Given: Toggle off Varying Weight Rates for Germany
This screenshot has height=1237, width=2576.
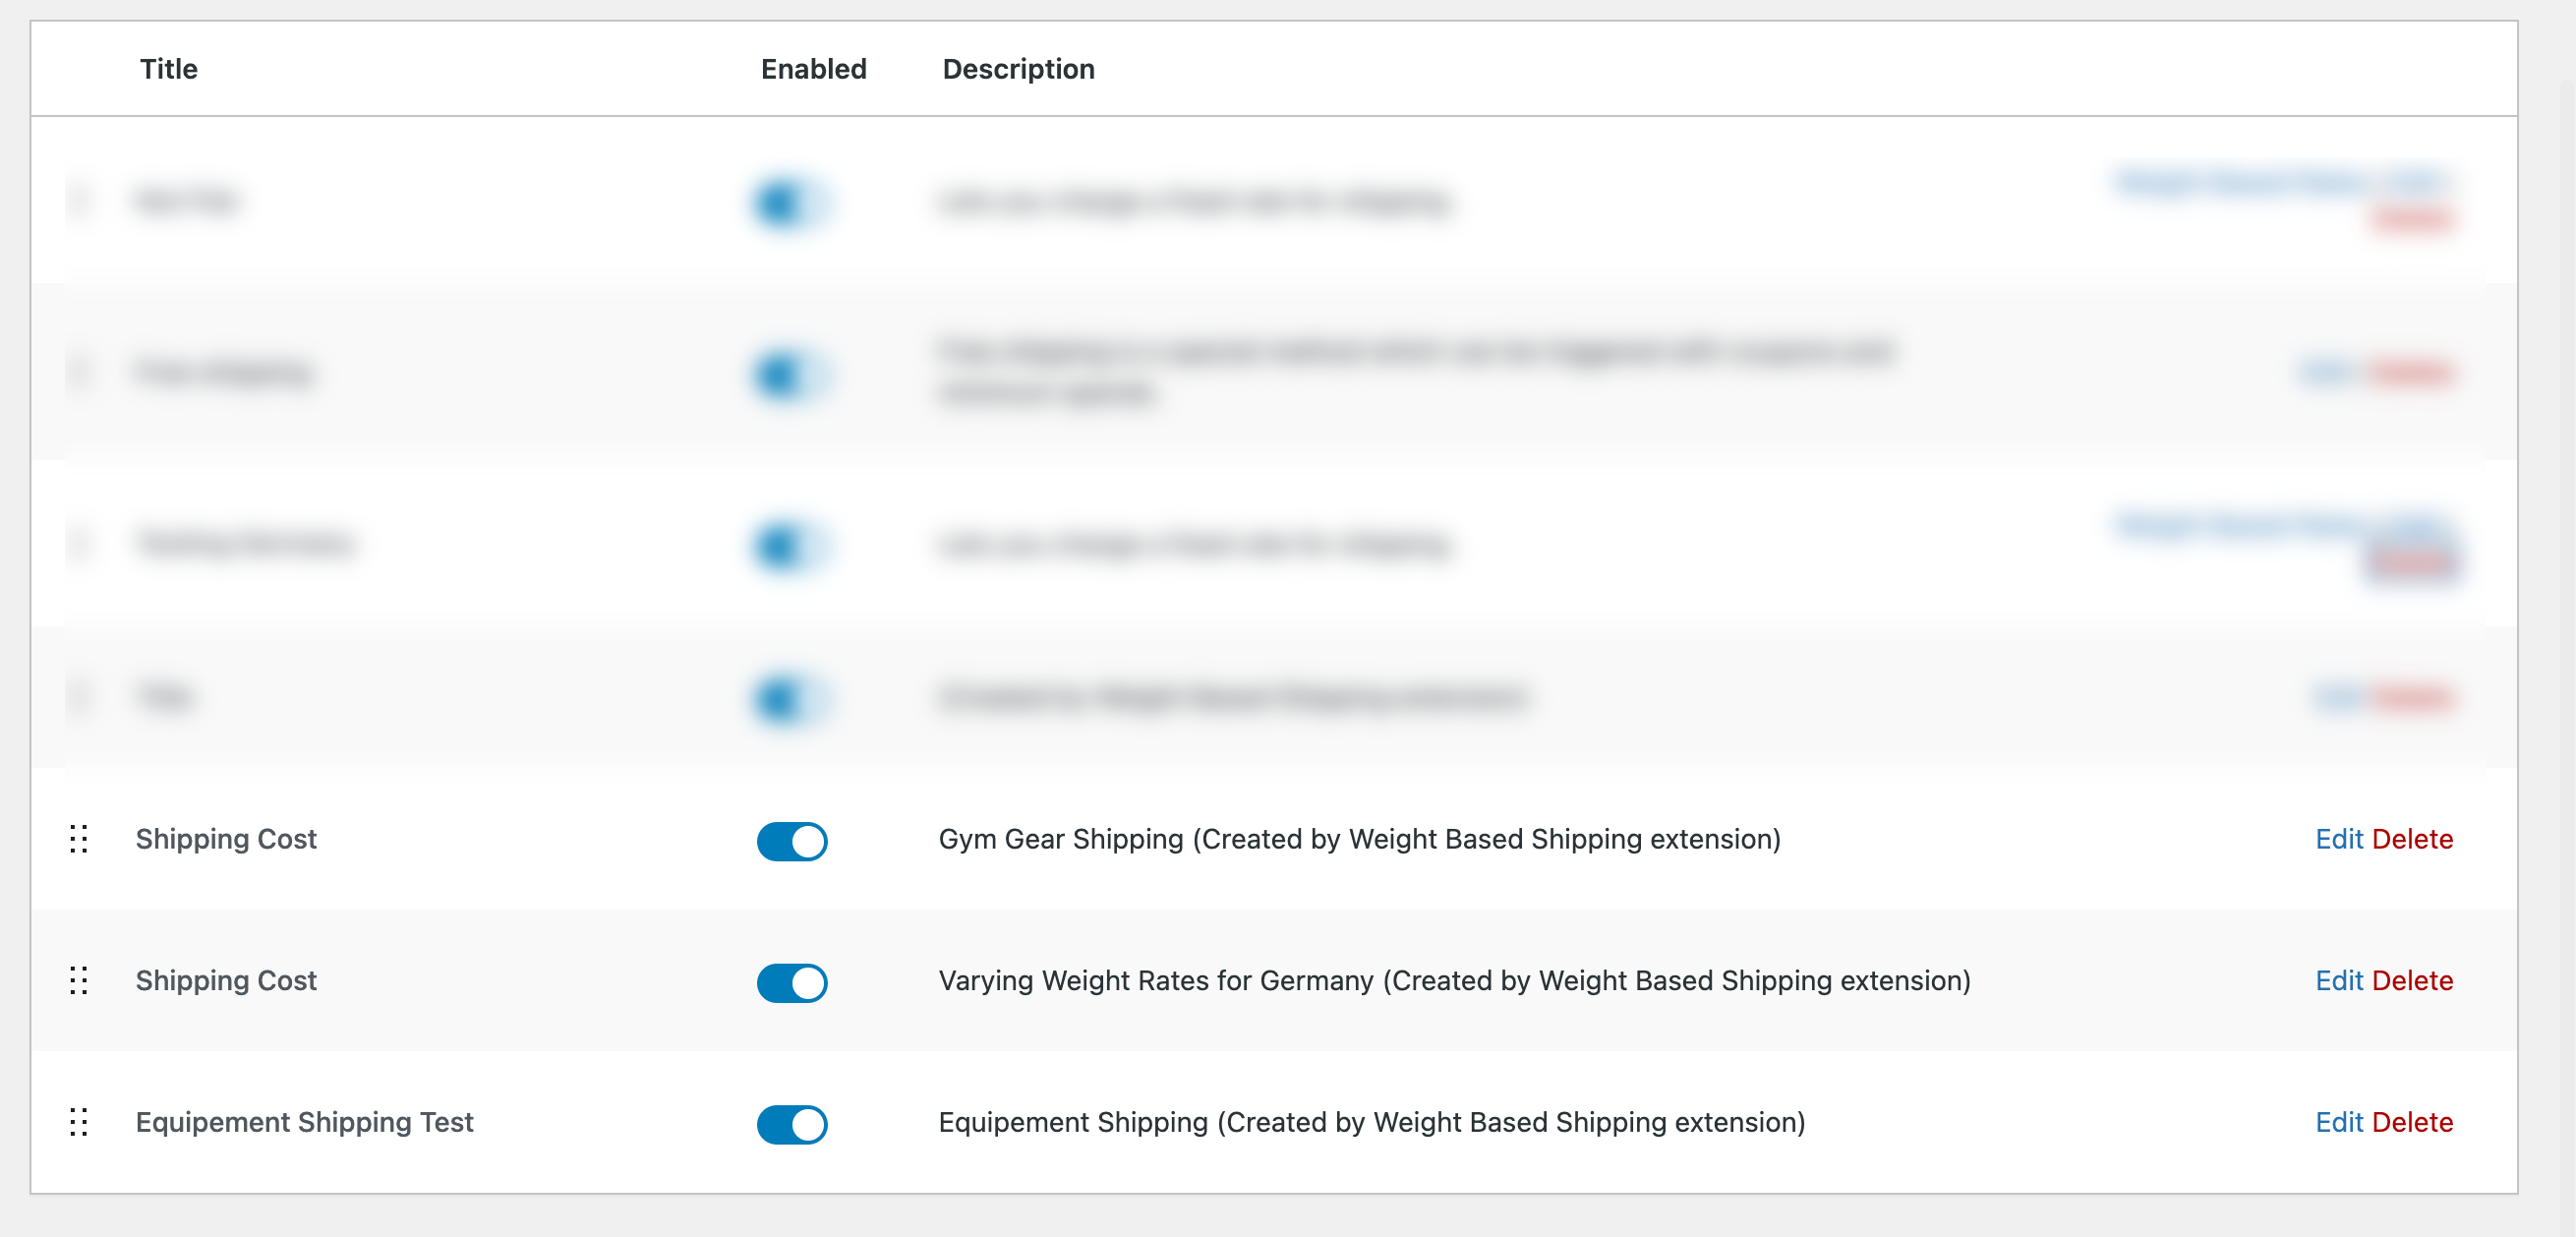Looking at the screenshot, I should click(792, 982).
